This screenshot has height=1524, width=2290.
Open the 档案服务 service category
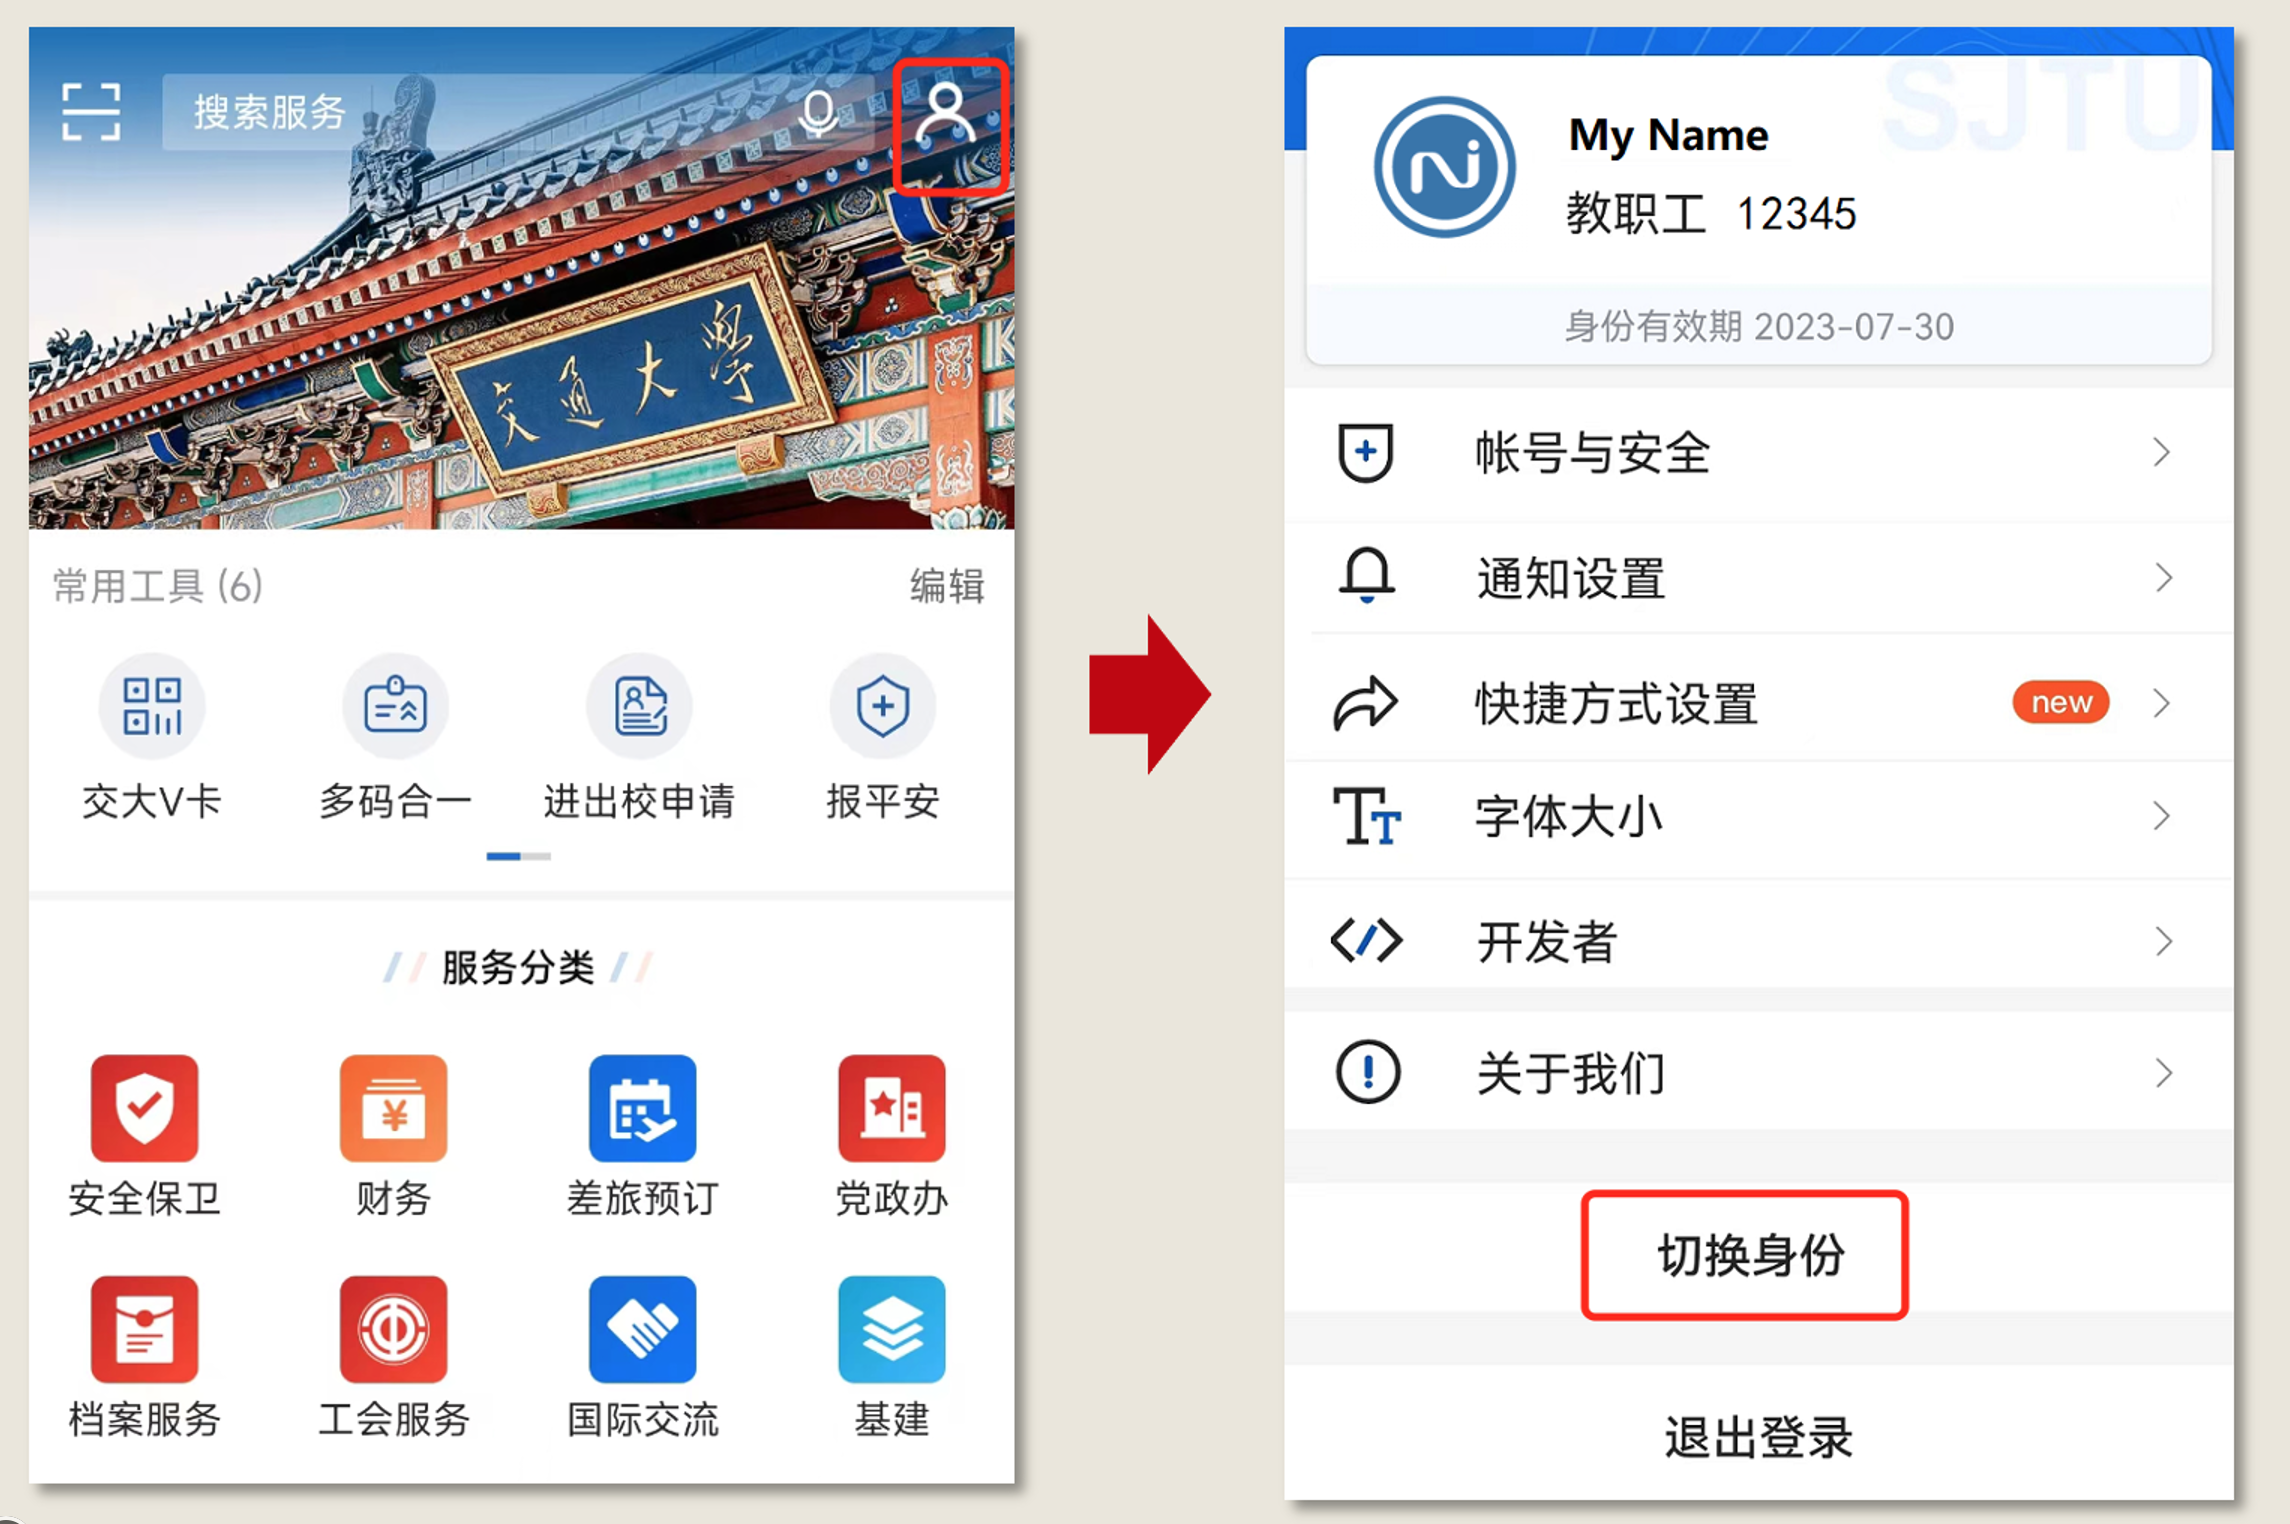pyautogui.click(x=145, y=1329)
